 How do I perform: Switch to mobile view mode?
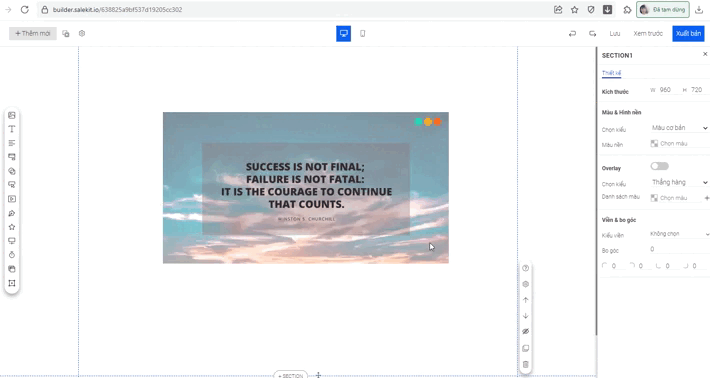click(x=363, y=33)
